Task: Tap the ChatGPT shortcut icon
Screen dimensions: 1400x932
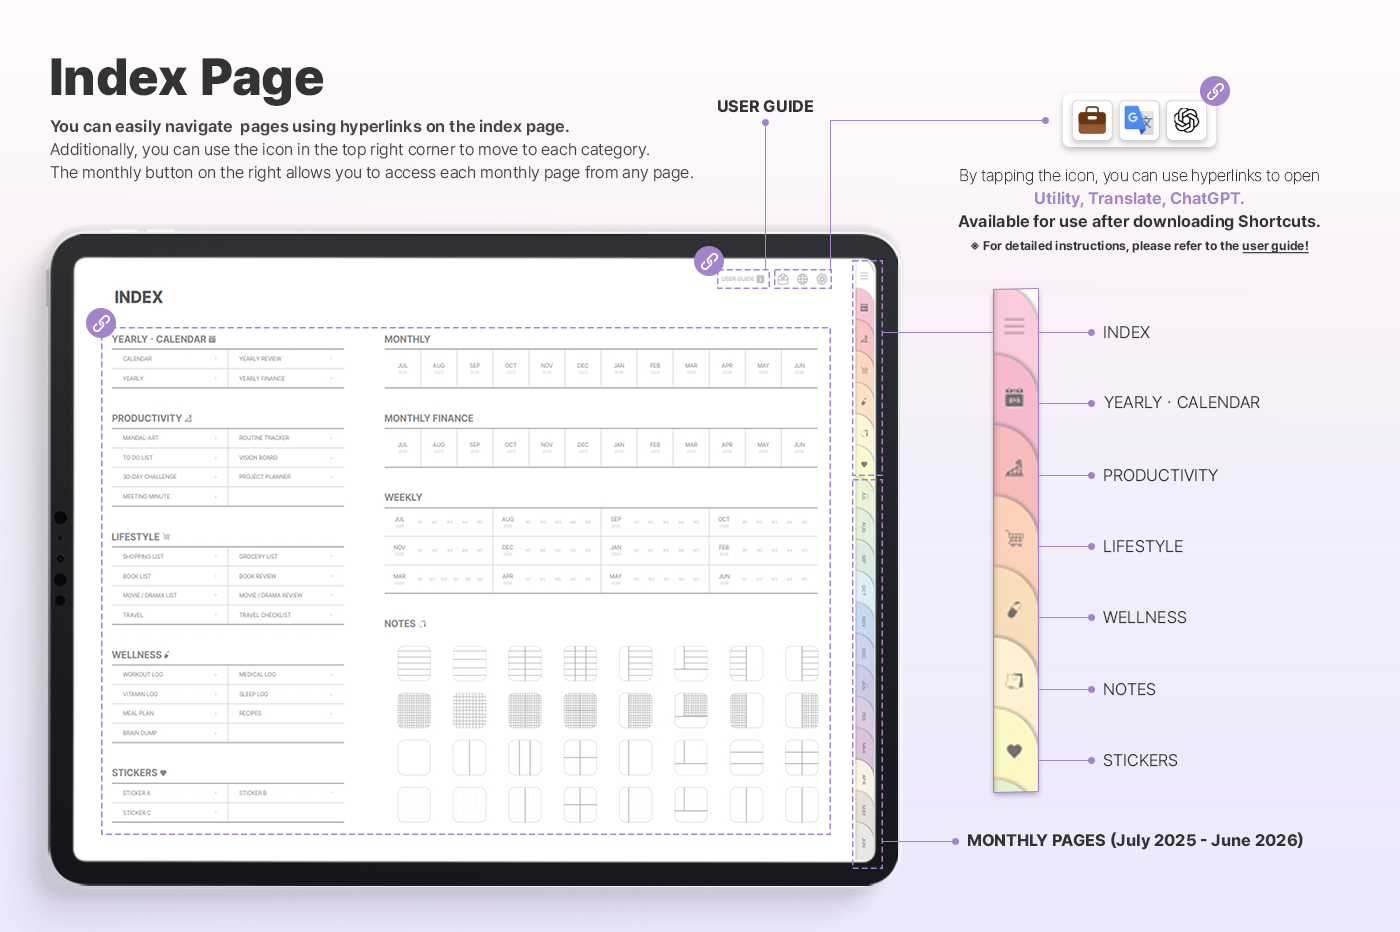Action: (1186, 120)
